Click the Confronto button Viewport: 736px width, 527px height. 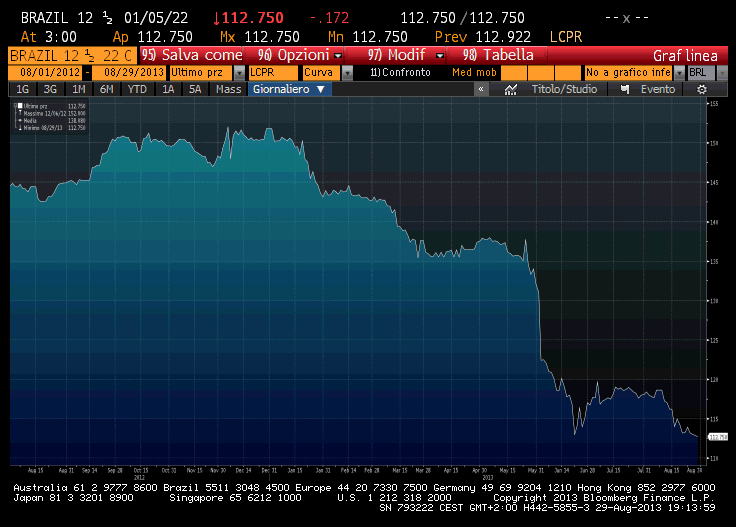pyautogui.click(x=400, y=73)
